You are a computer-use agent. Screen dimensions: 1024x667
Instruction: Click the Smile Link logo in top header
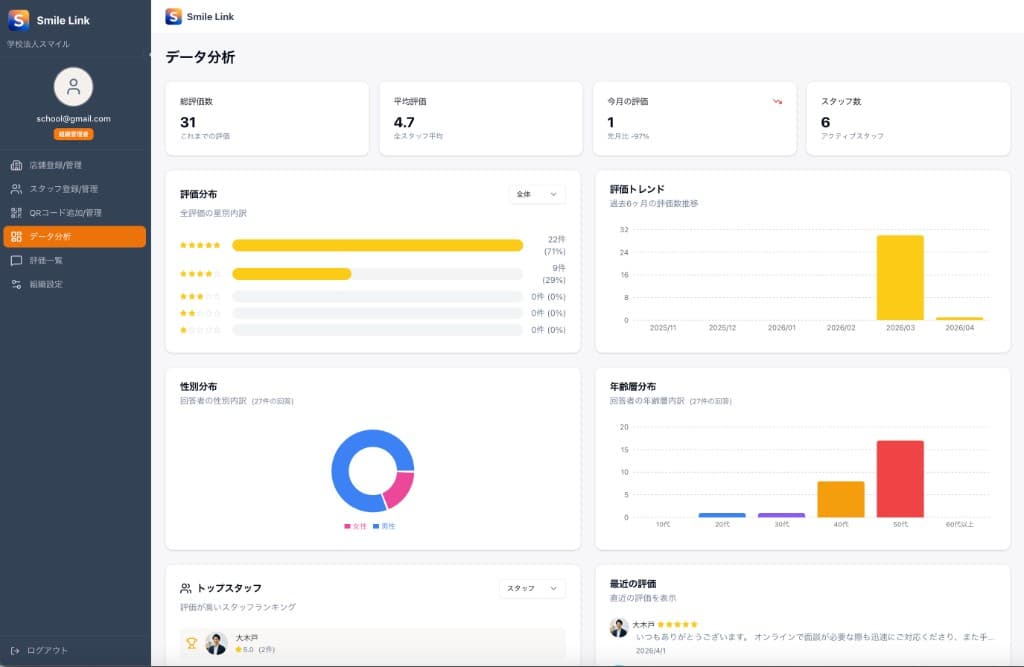tap(174, 16)
